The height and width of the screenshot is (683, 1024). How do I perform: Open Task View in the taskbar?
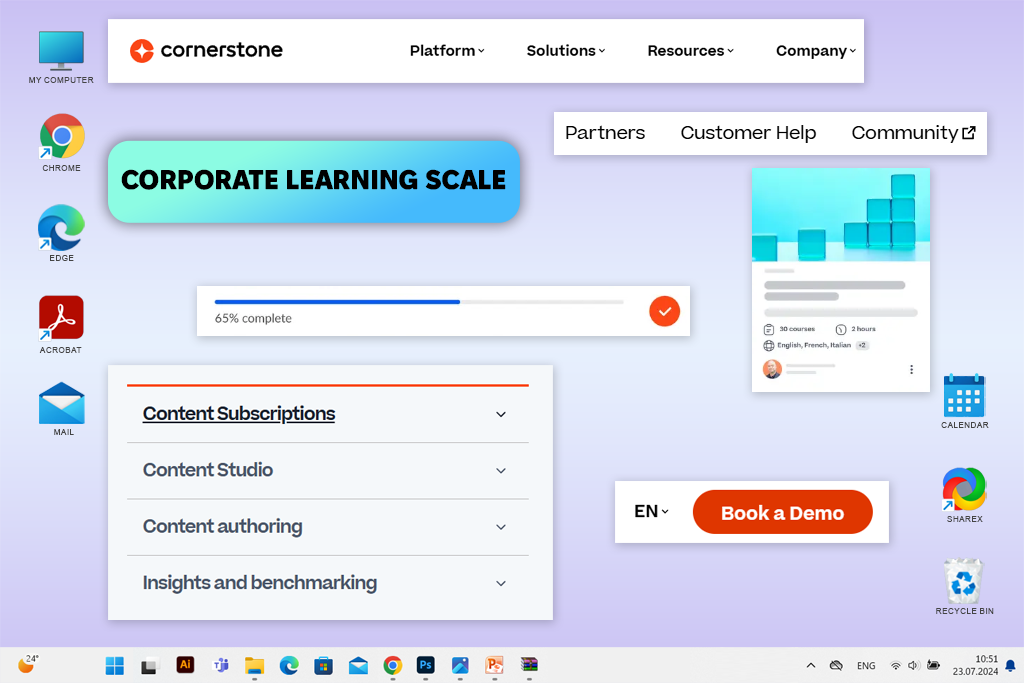pos(150,665)
